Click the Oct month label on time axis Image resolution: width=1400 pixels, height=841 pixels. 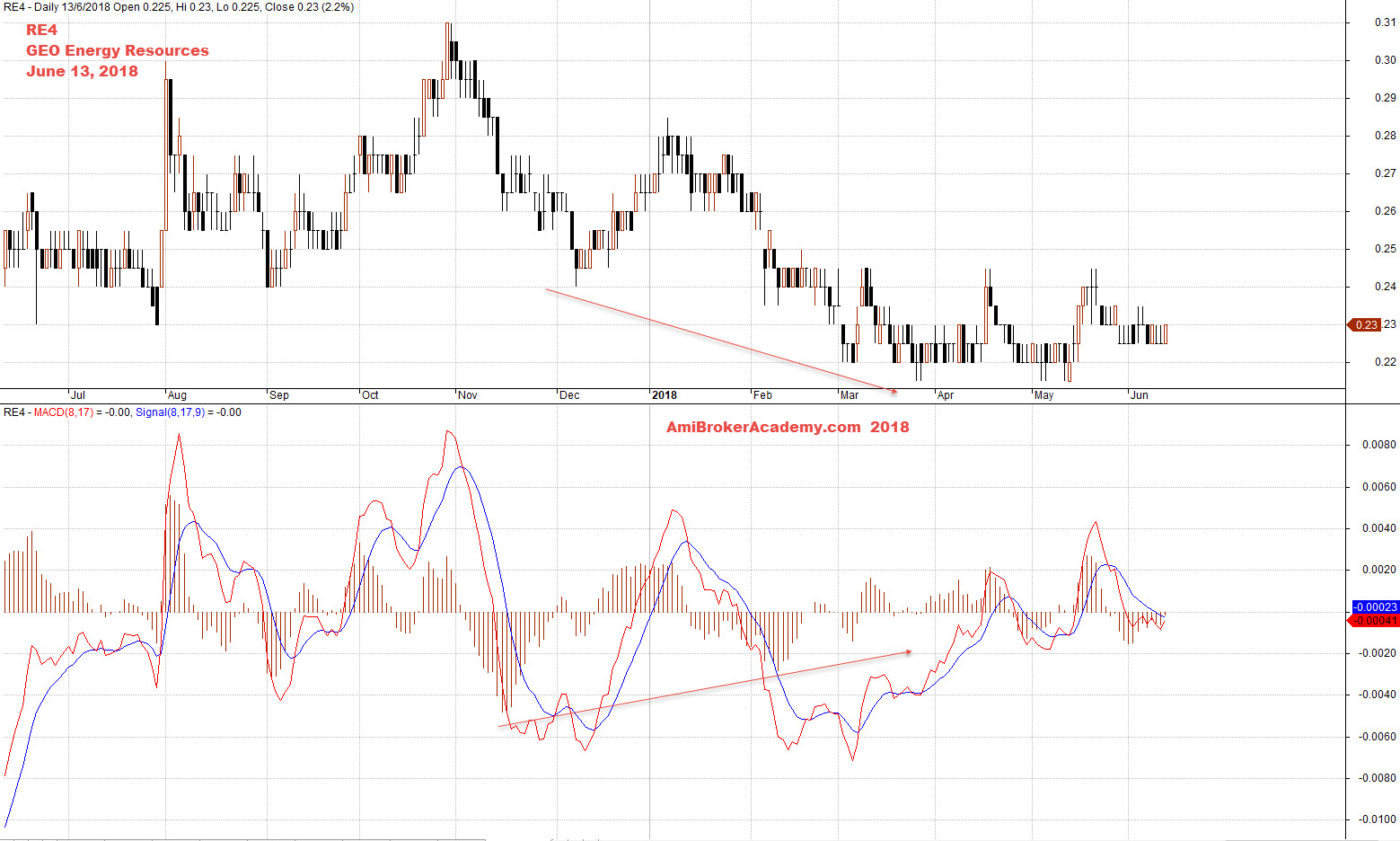[x=370, y=395]
